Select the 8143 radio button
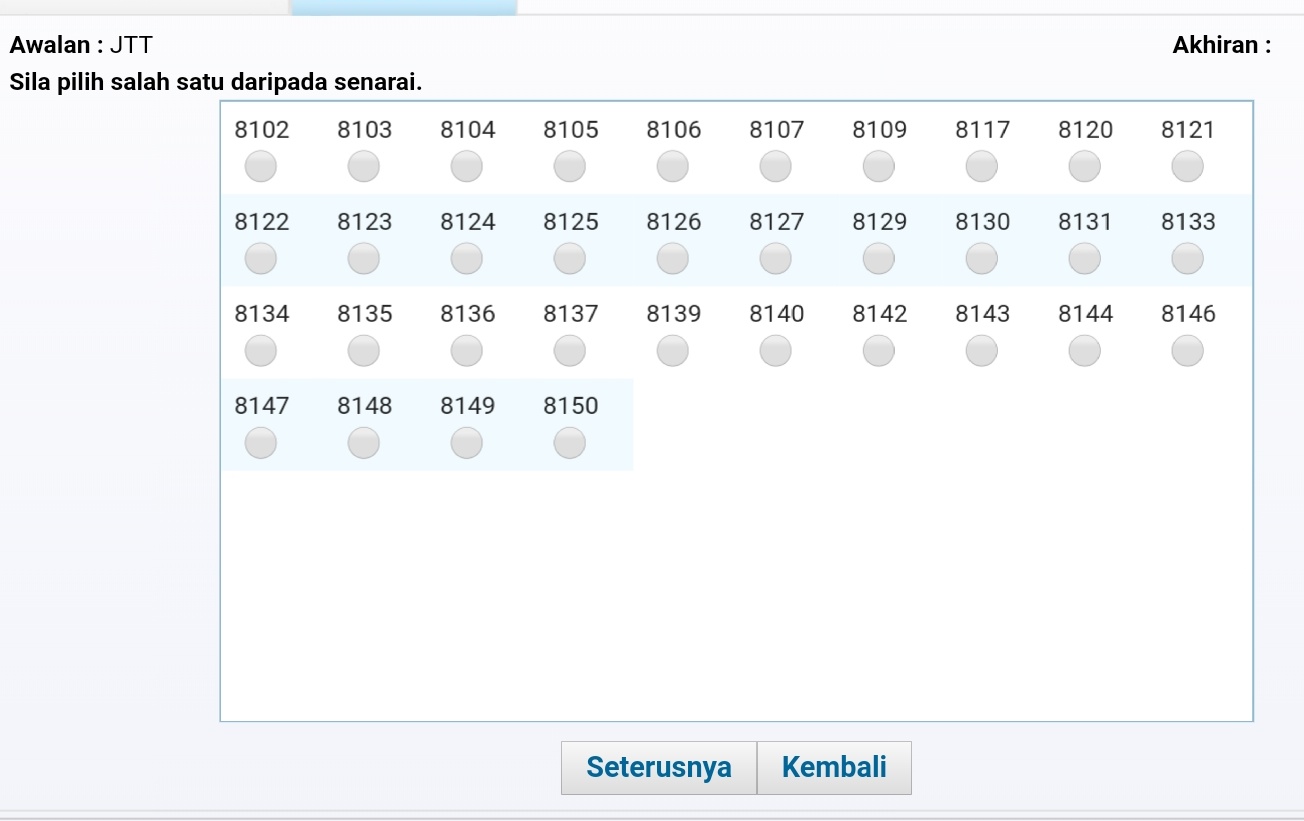This screenshot has width=1304, height=821. click(x=981, y=350)
